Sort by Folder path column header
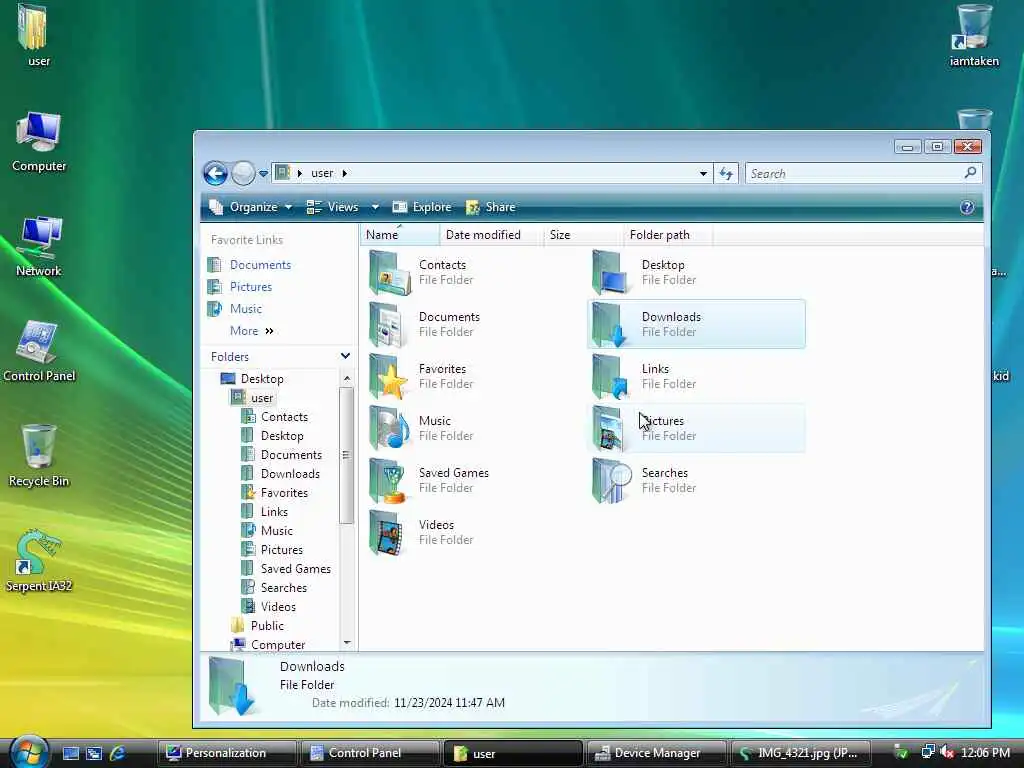 tap(667, 235)
